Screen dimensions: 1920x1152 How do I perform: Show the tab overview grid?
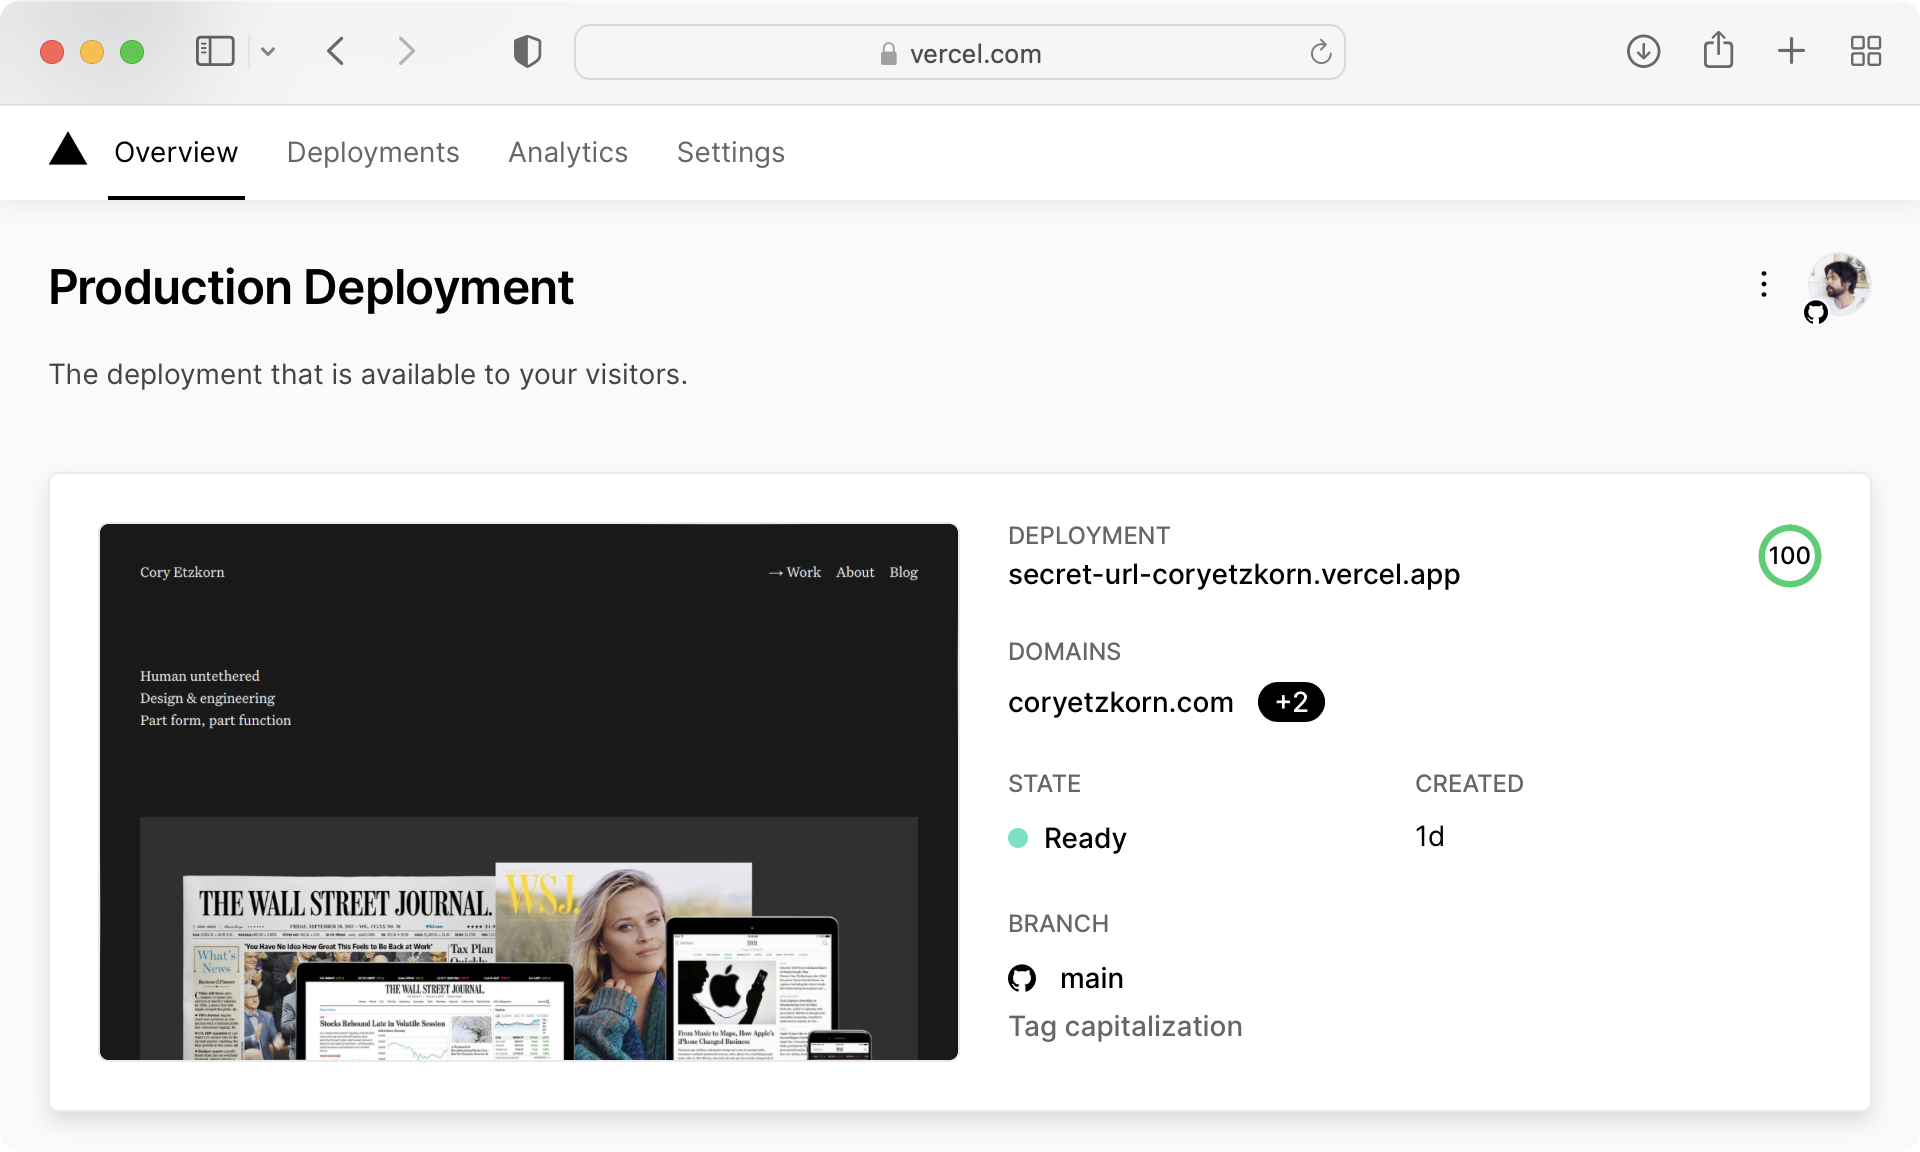coord(1865,51)
